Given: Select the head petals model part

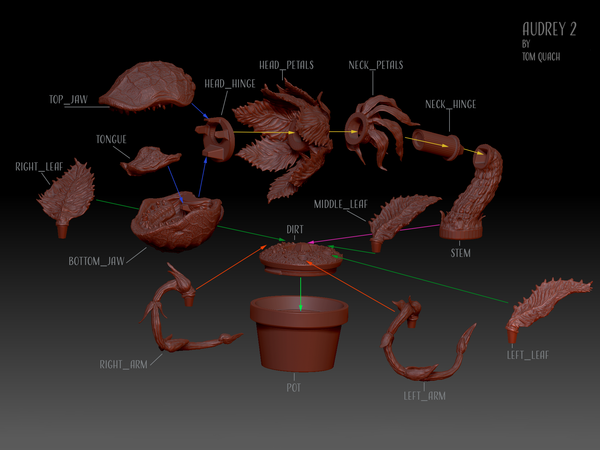Looking at the screenshot, I should point(283,140).
